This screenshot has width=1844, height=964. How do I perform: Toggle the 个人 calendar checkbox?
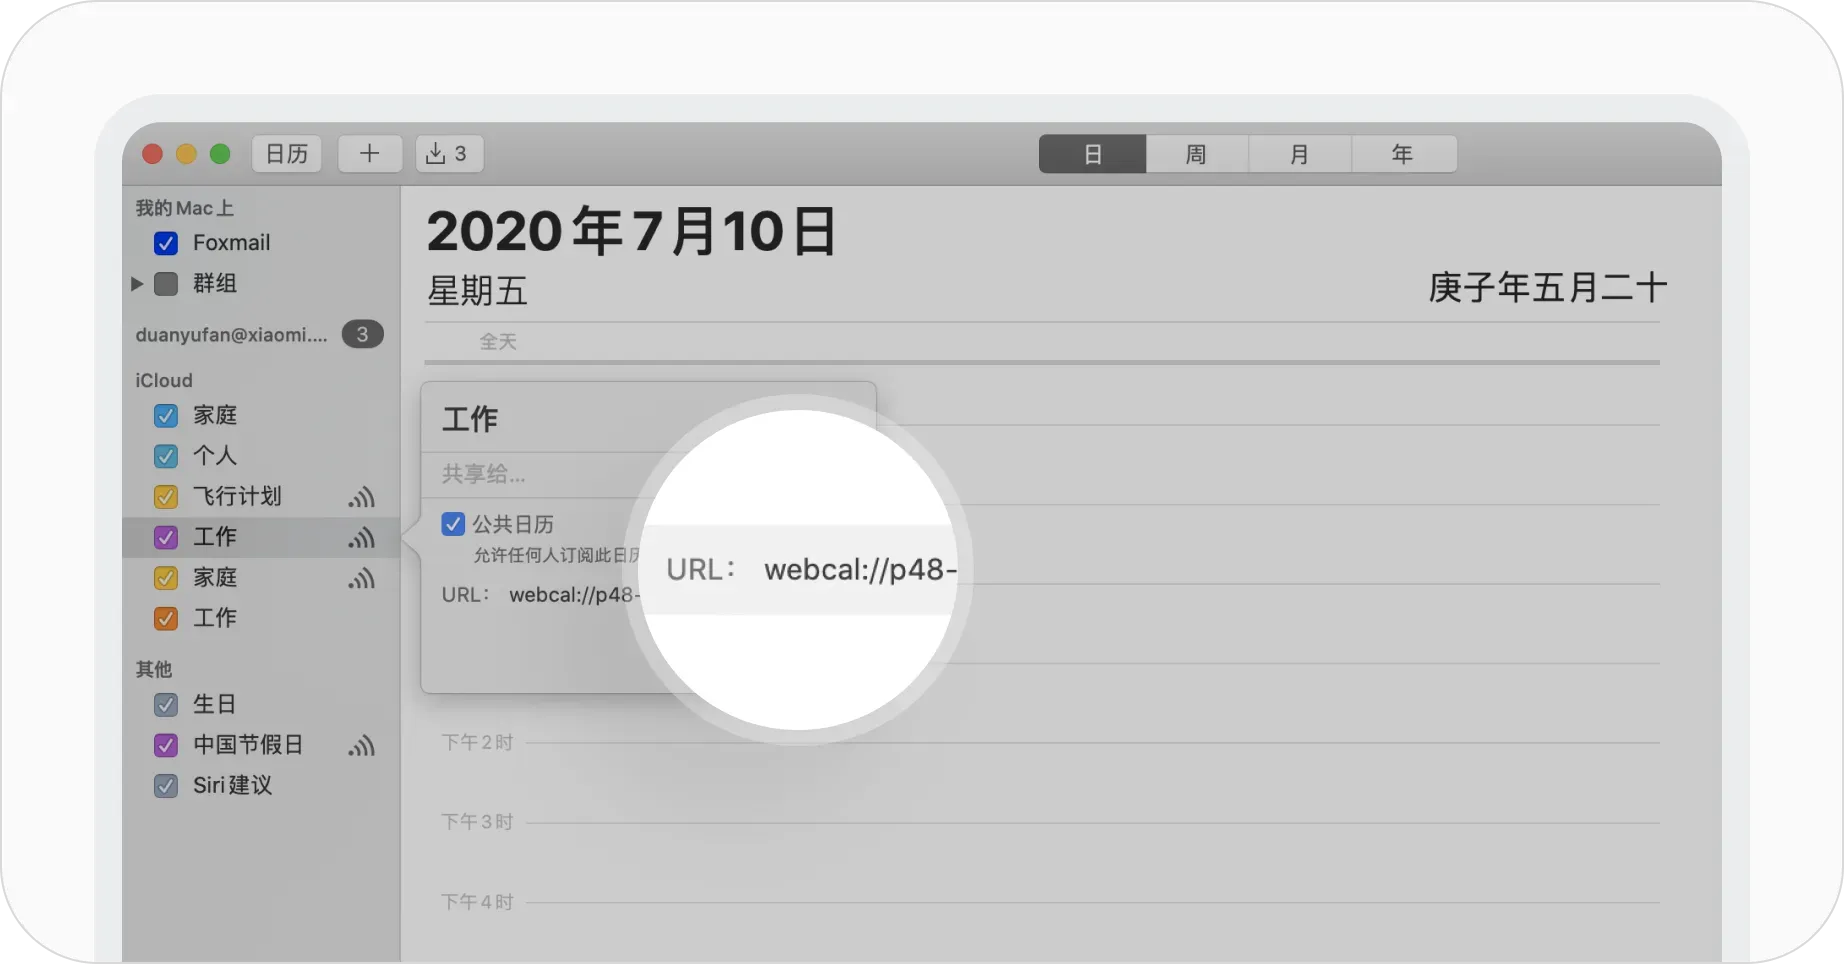tap(166, 456)
